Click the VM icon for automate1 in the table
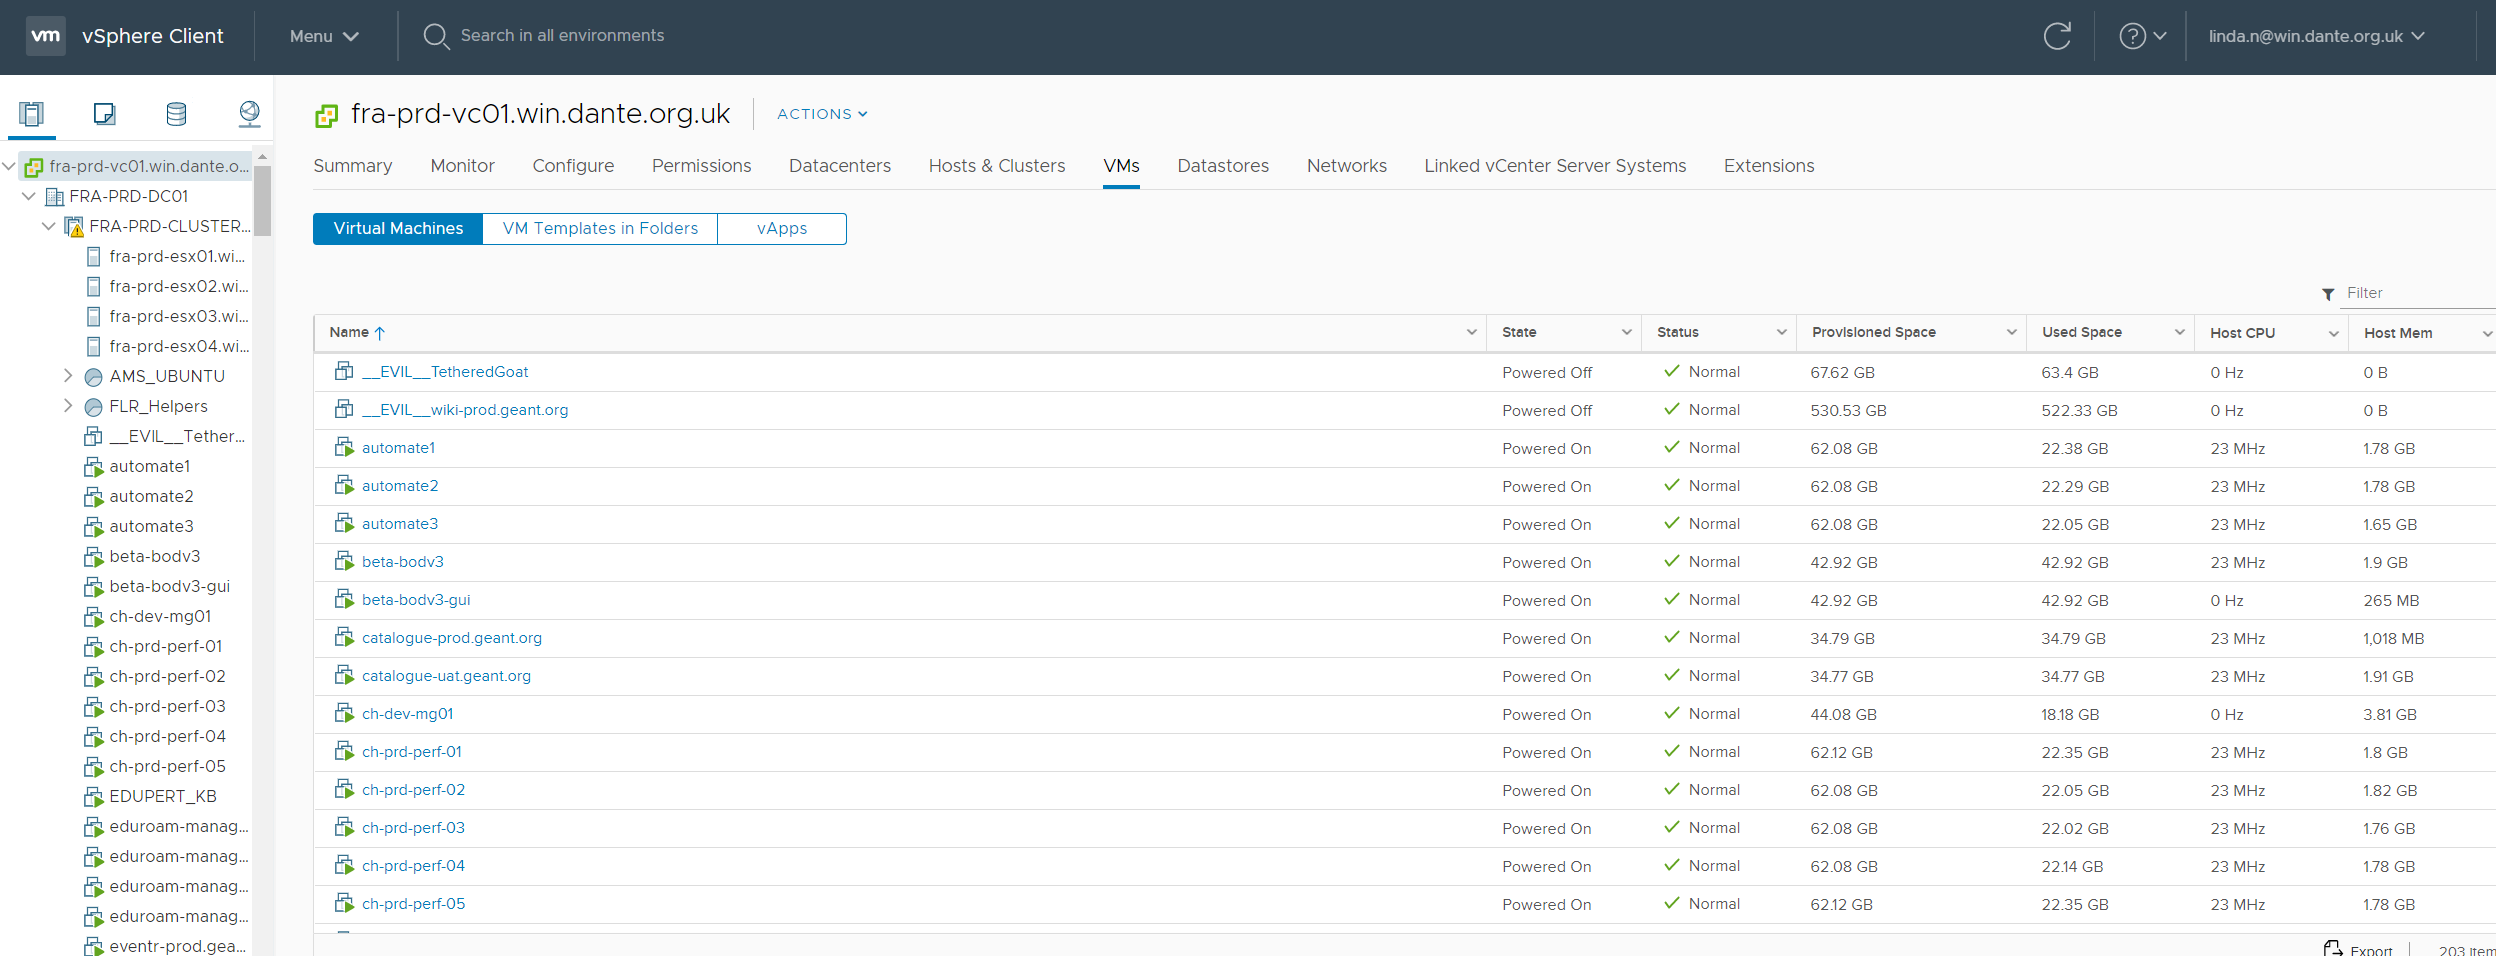Image resolution: width=2496 pixels, height=956 pixels. tap(344, 447)
